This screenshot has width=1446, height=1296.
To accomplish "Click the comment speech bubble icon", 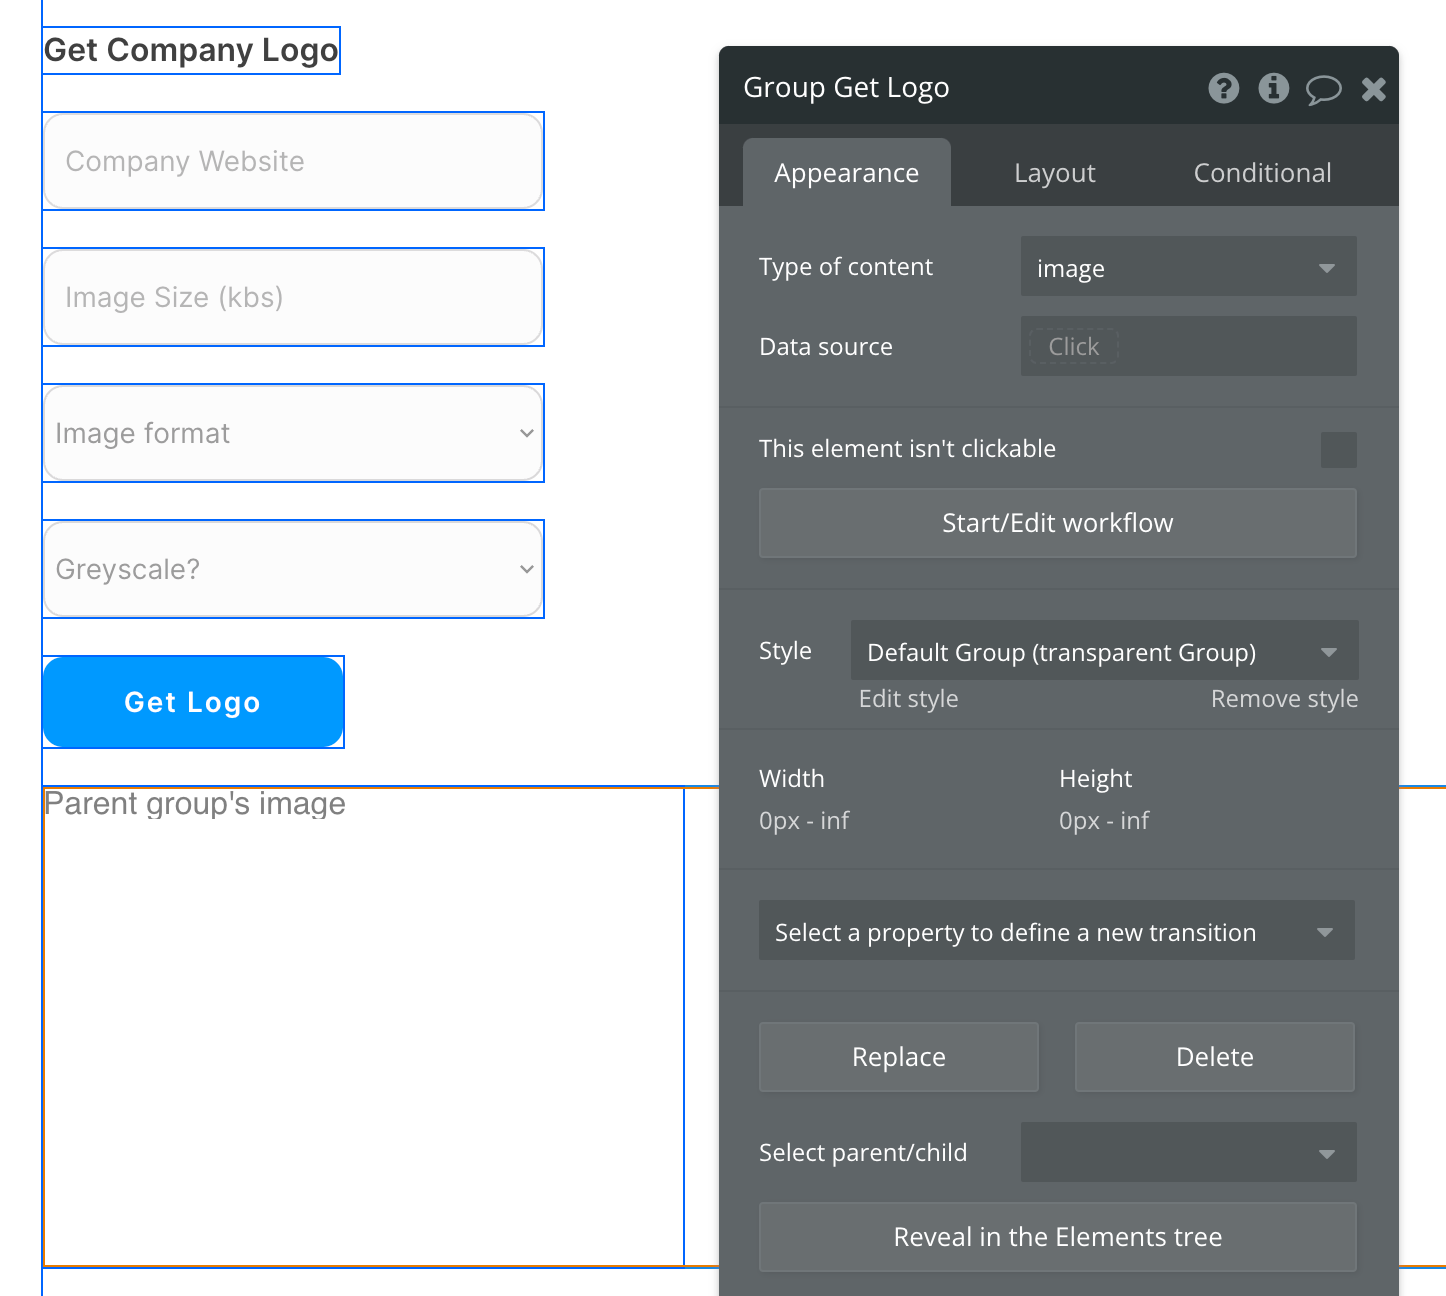I will [x=1323, y=90].
